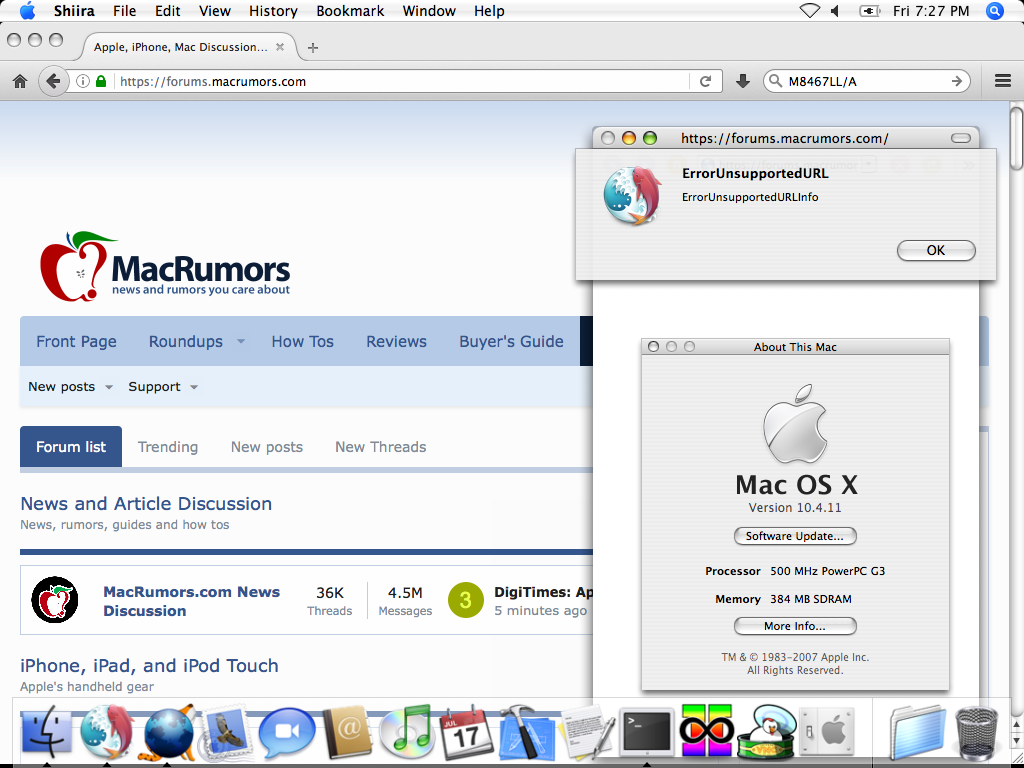Click OK in the ErrorUnsupportedURL dialog

936,250
